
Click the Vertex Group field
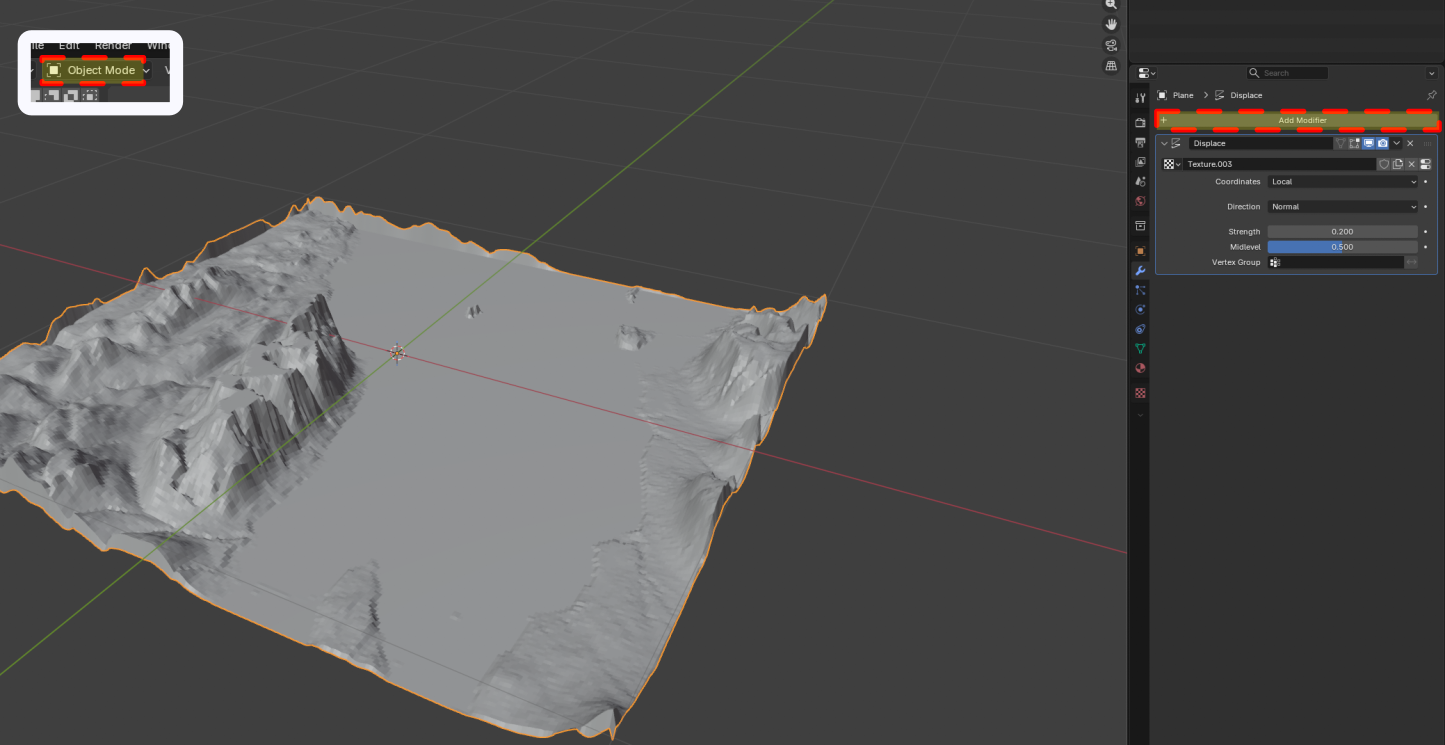tap(1336, 262)
